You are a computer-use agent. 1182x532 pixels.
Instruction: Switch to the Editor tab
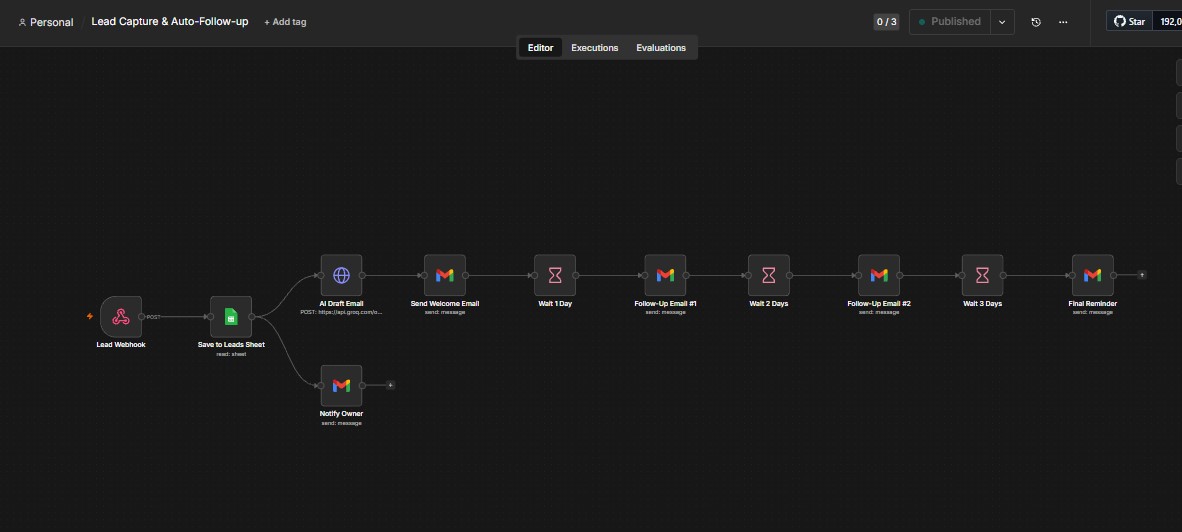pos(540,47)
